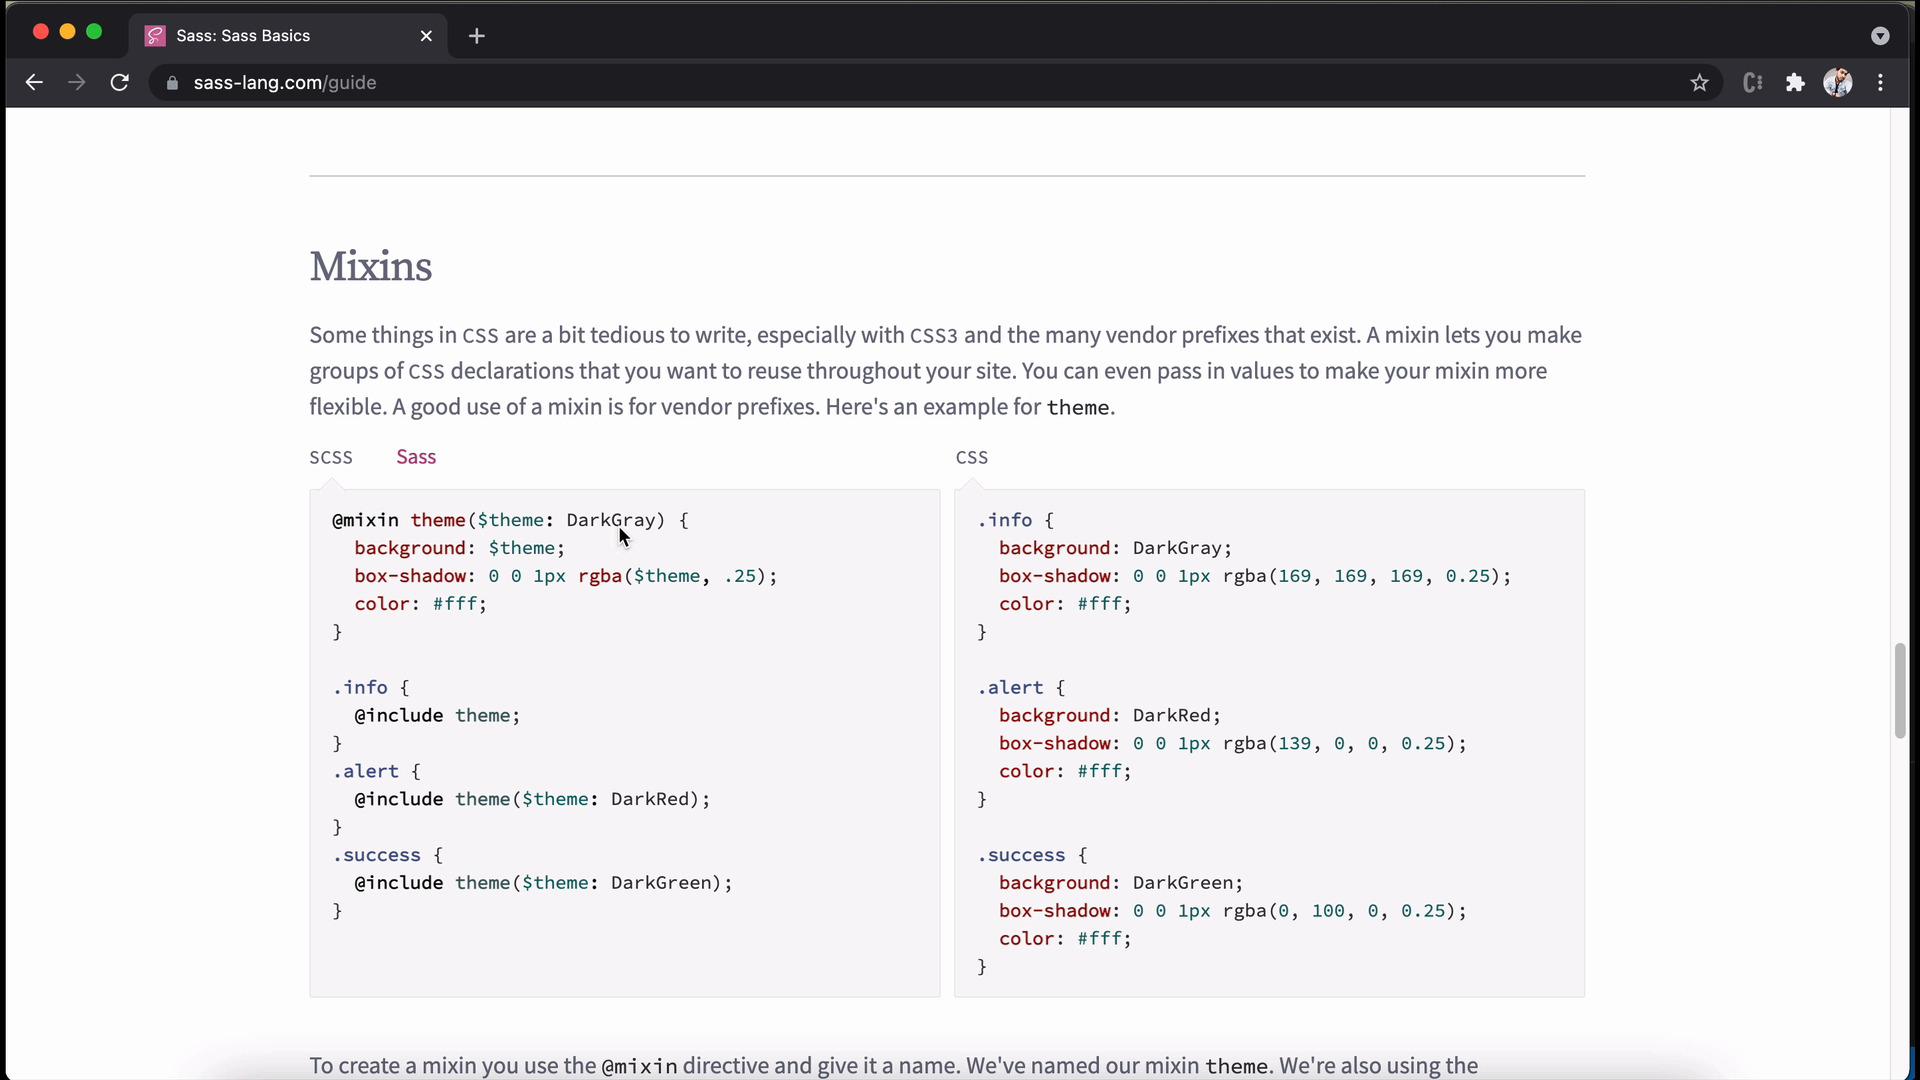The image size is (1920, 1080).
Task: Click the page's vertical scrollbar thumb
Action: pyautogui.click(x=1899, y=690)
